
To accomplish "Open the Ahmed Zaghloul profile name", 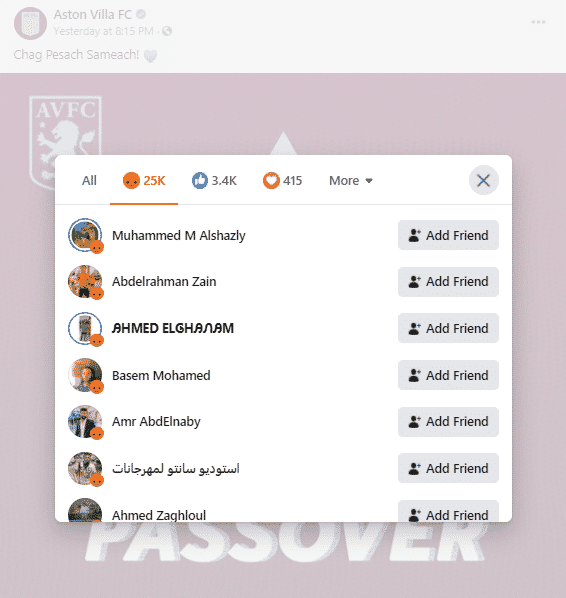I will coord(159,515).
